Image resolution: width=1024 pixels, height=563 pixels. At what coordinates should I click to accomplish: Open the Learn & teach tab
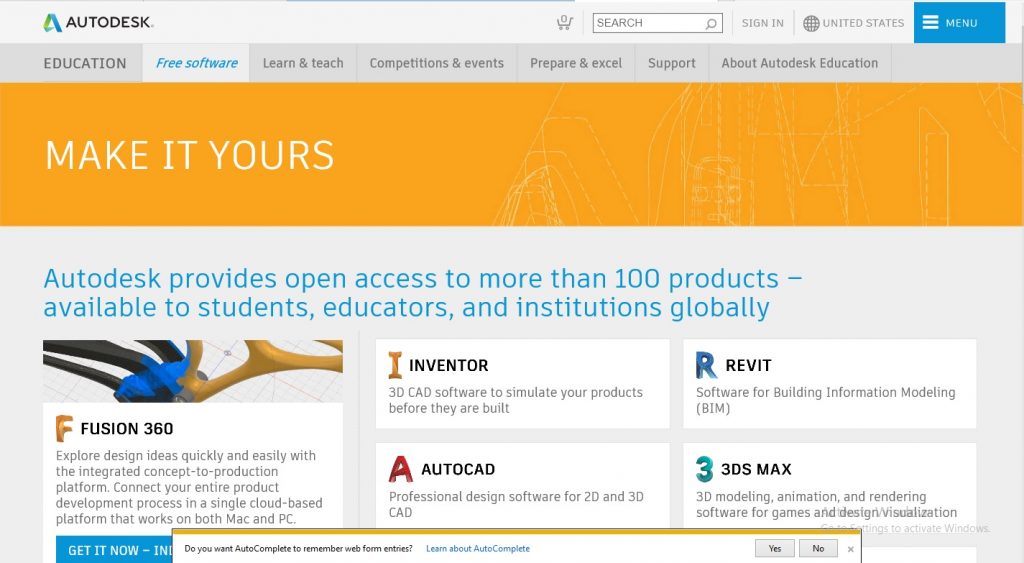tap(303, 63)
